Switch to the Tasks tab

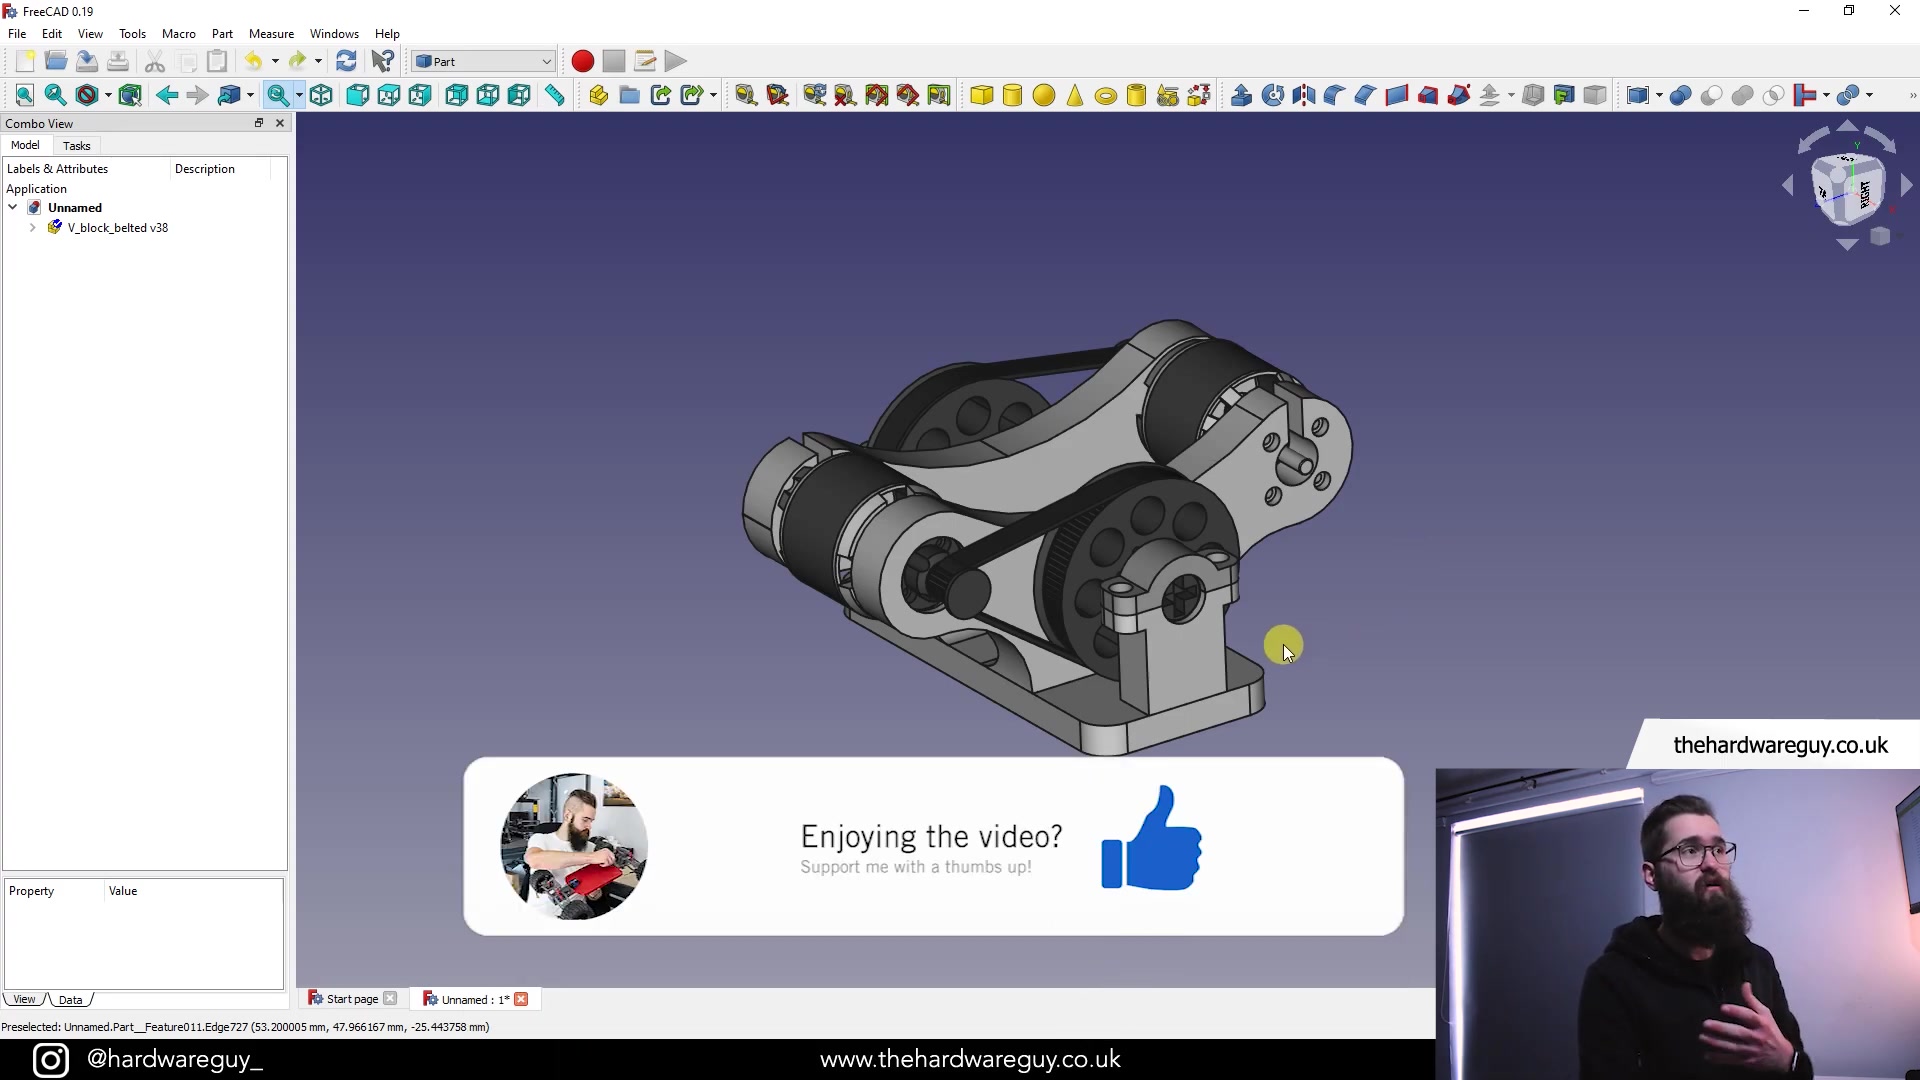(x=75, y=145)
